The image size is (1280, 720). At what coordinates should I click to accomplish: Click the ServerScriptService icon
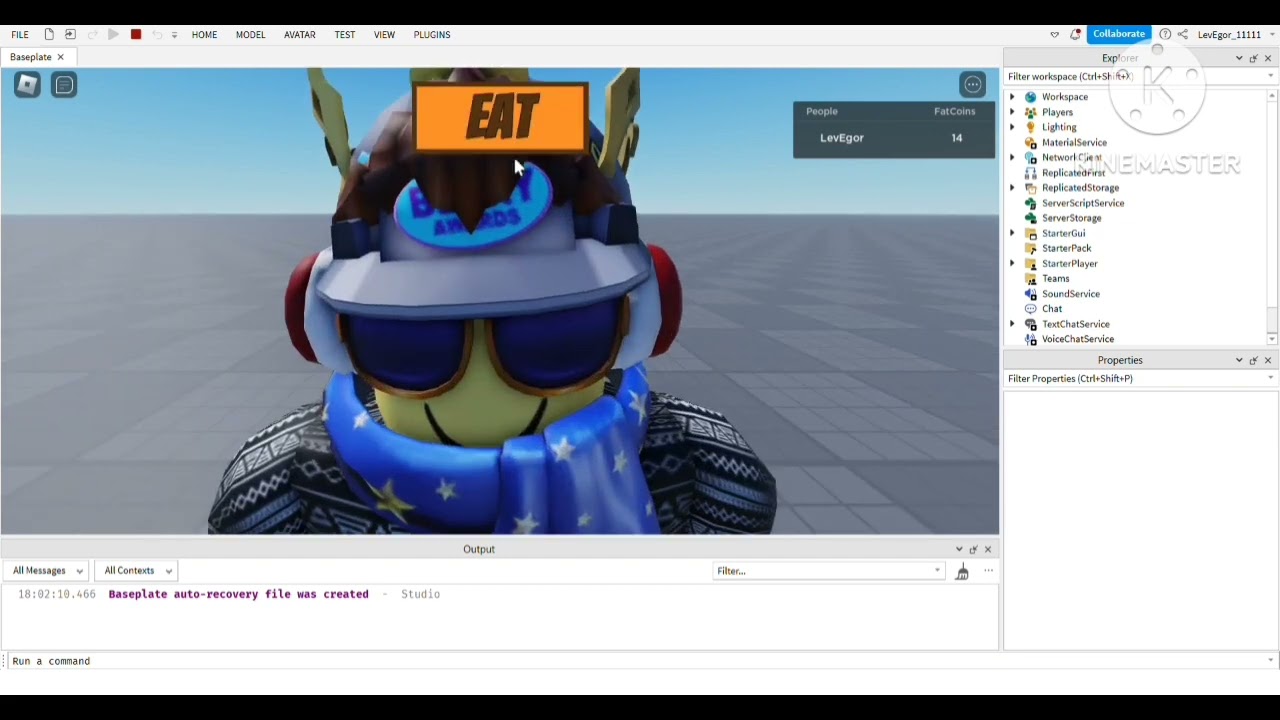click(1031, 203)
